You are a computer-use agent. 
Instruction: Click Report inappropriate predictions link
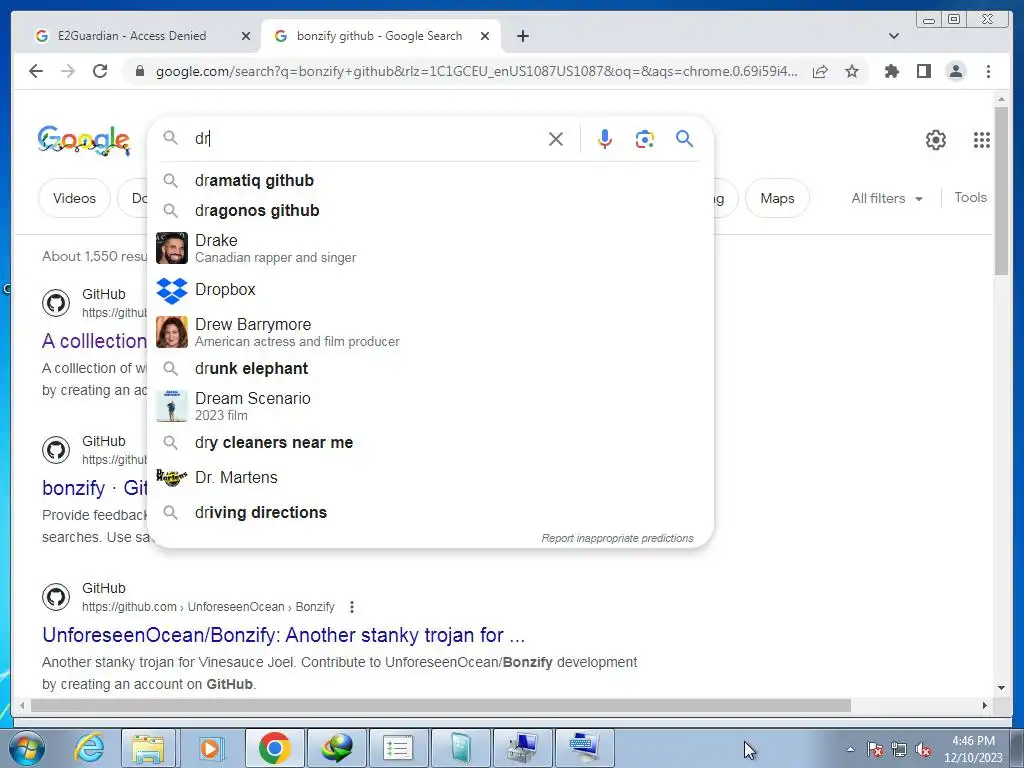617,538
